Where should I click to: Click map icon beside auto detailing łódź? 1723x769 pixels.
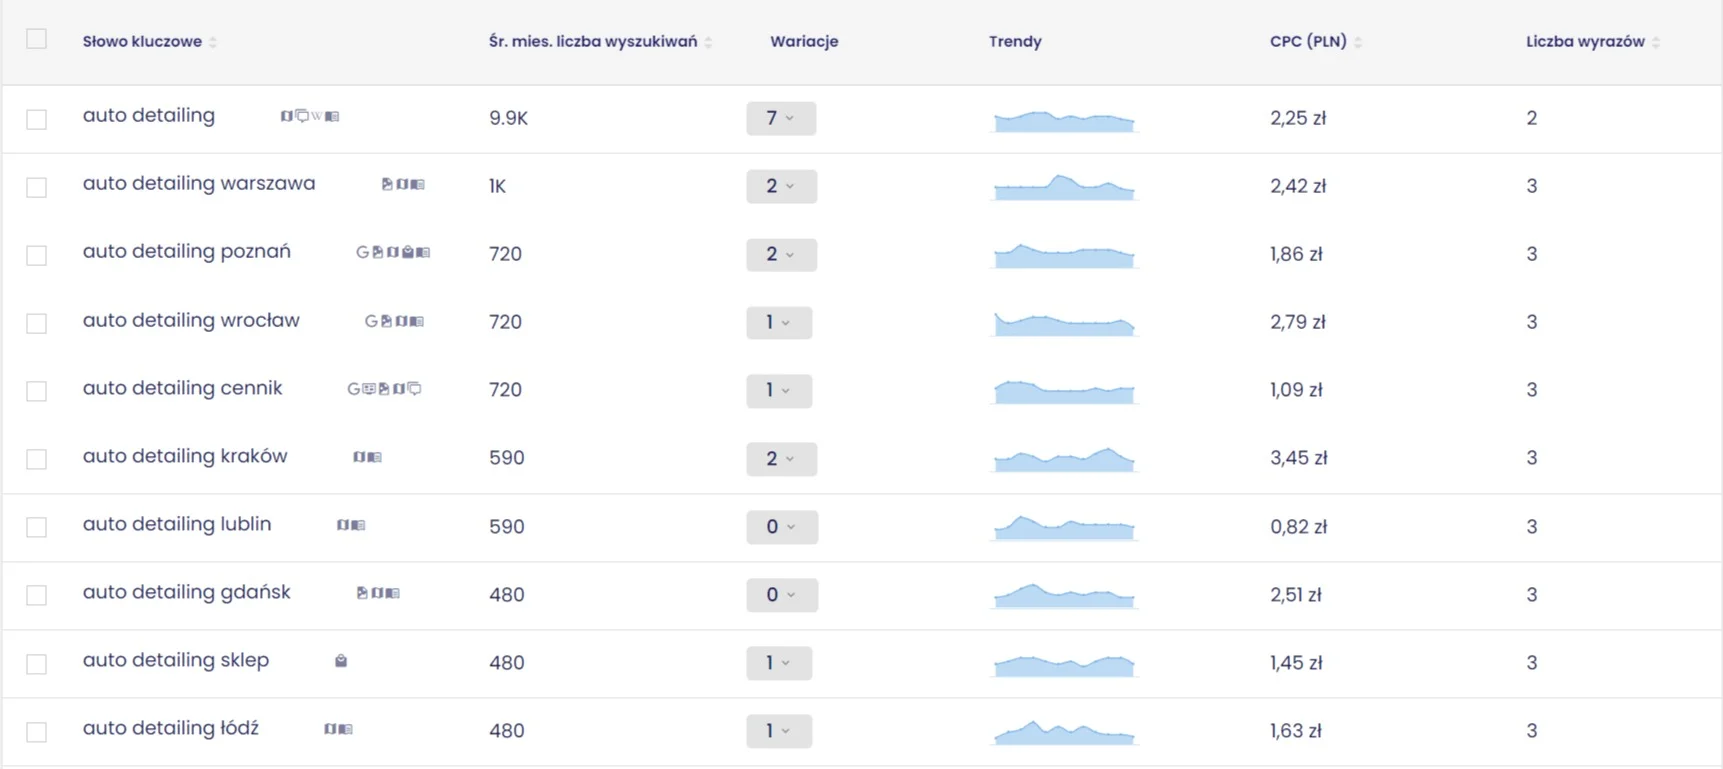point(331,729)
